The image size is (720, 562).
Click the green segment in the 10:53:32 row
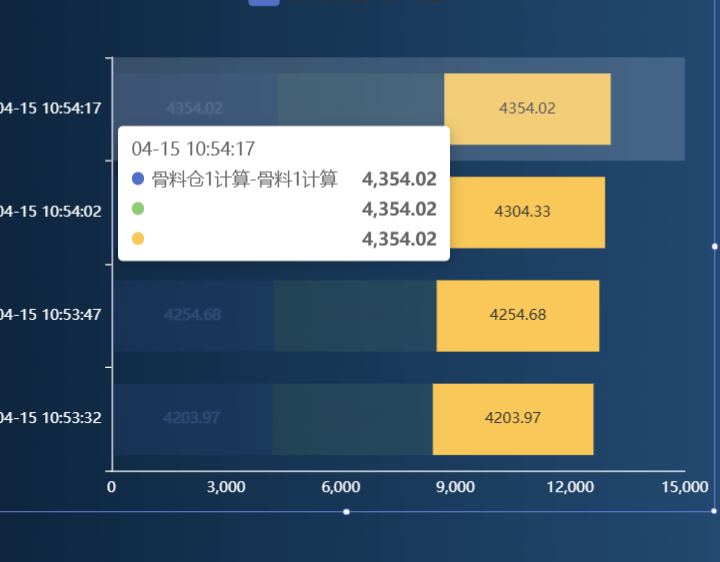[352, 418]
